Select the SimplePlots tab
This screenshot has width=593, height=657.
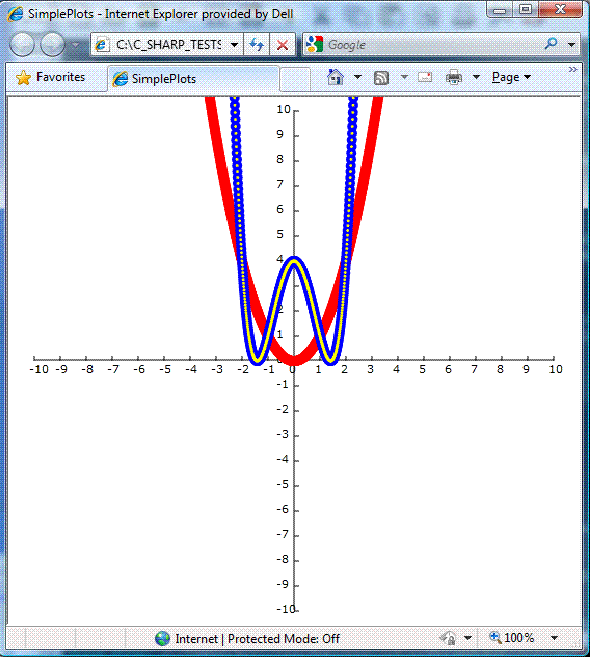coord(193,79)
